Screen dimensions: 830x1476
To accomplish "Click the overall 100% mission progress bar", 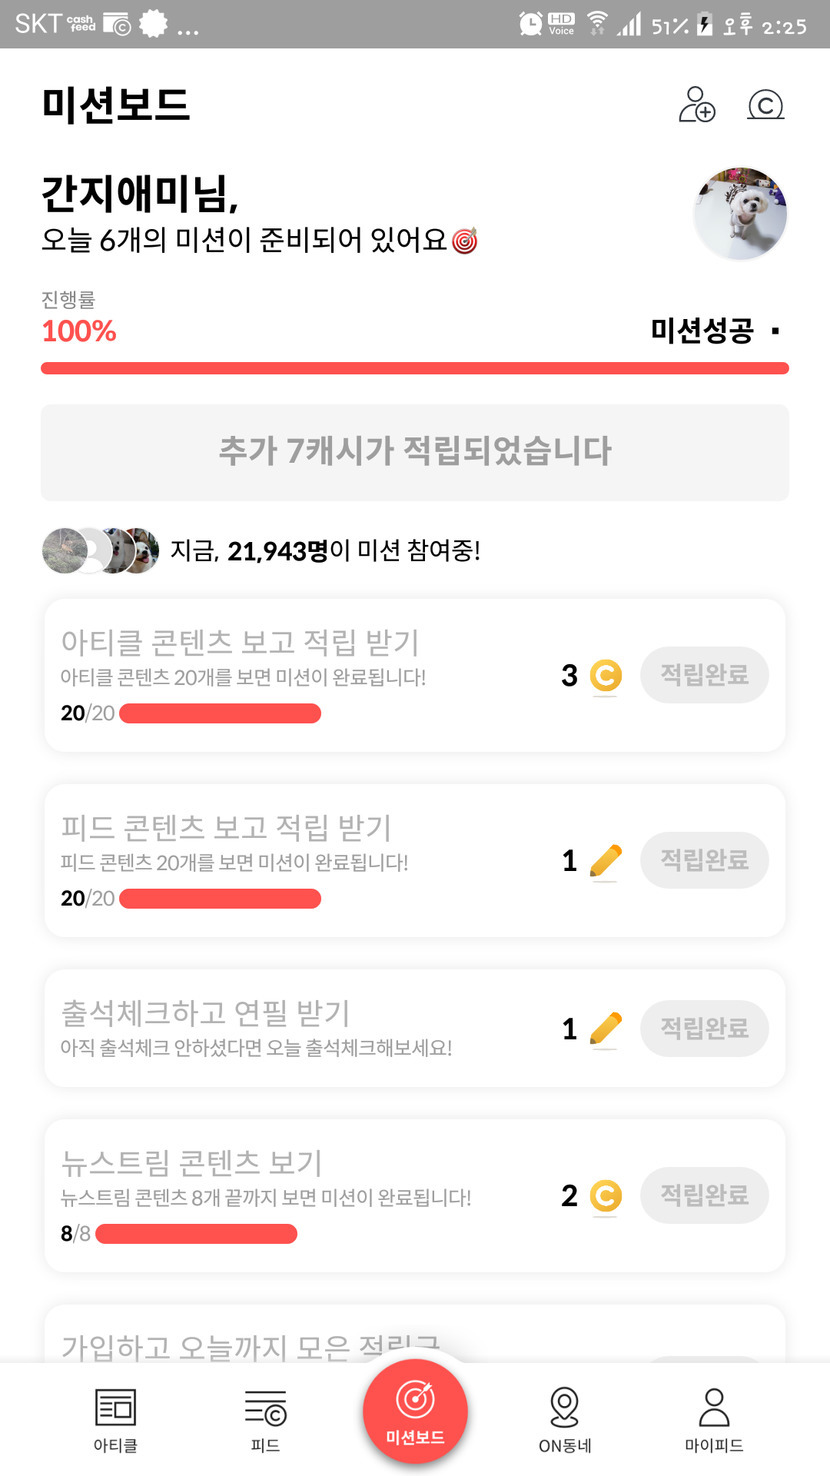I will [415, 368].
